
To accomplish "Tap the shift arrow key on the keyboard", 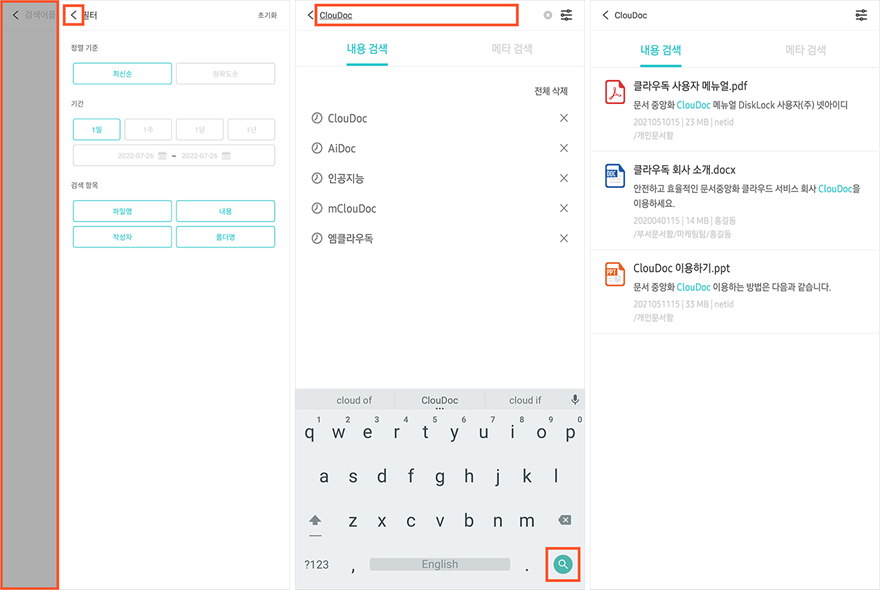I will 315,522.
